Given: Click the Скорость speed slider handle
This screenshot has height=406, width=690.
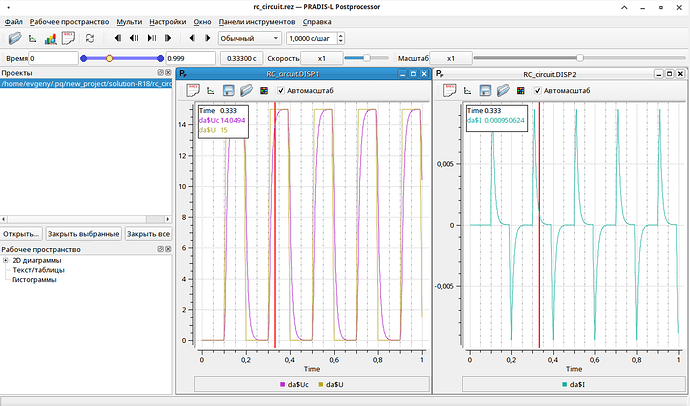Looking at the screenshot, I should click(x=366, y=58).
